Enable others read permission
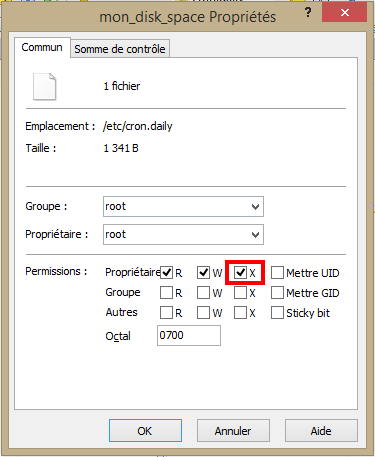This screenshot has width=375, height=457. 166,313
